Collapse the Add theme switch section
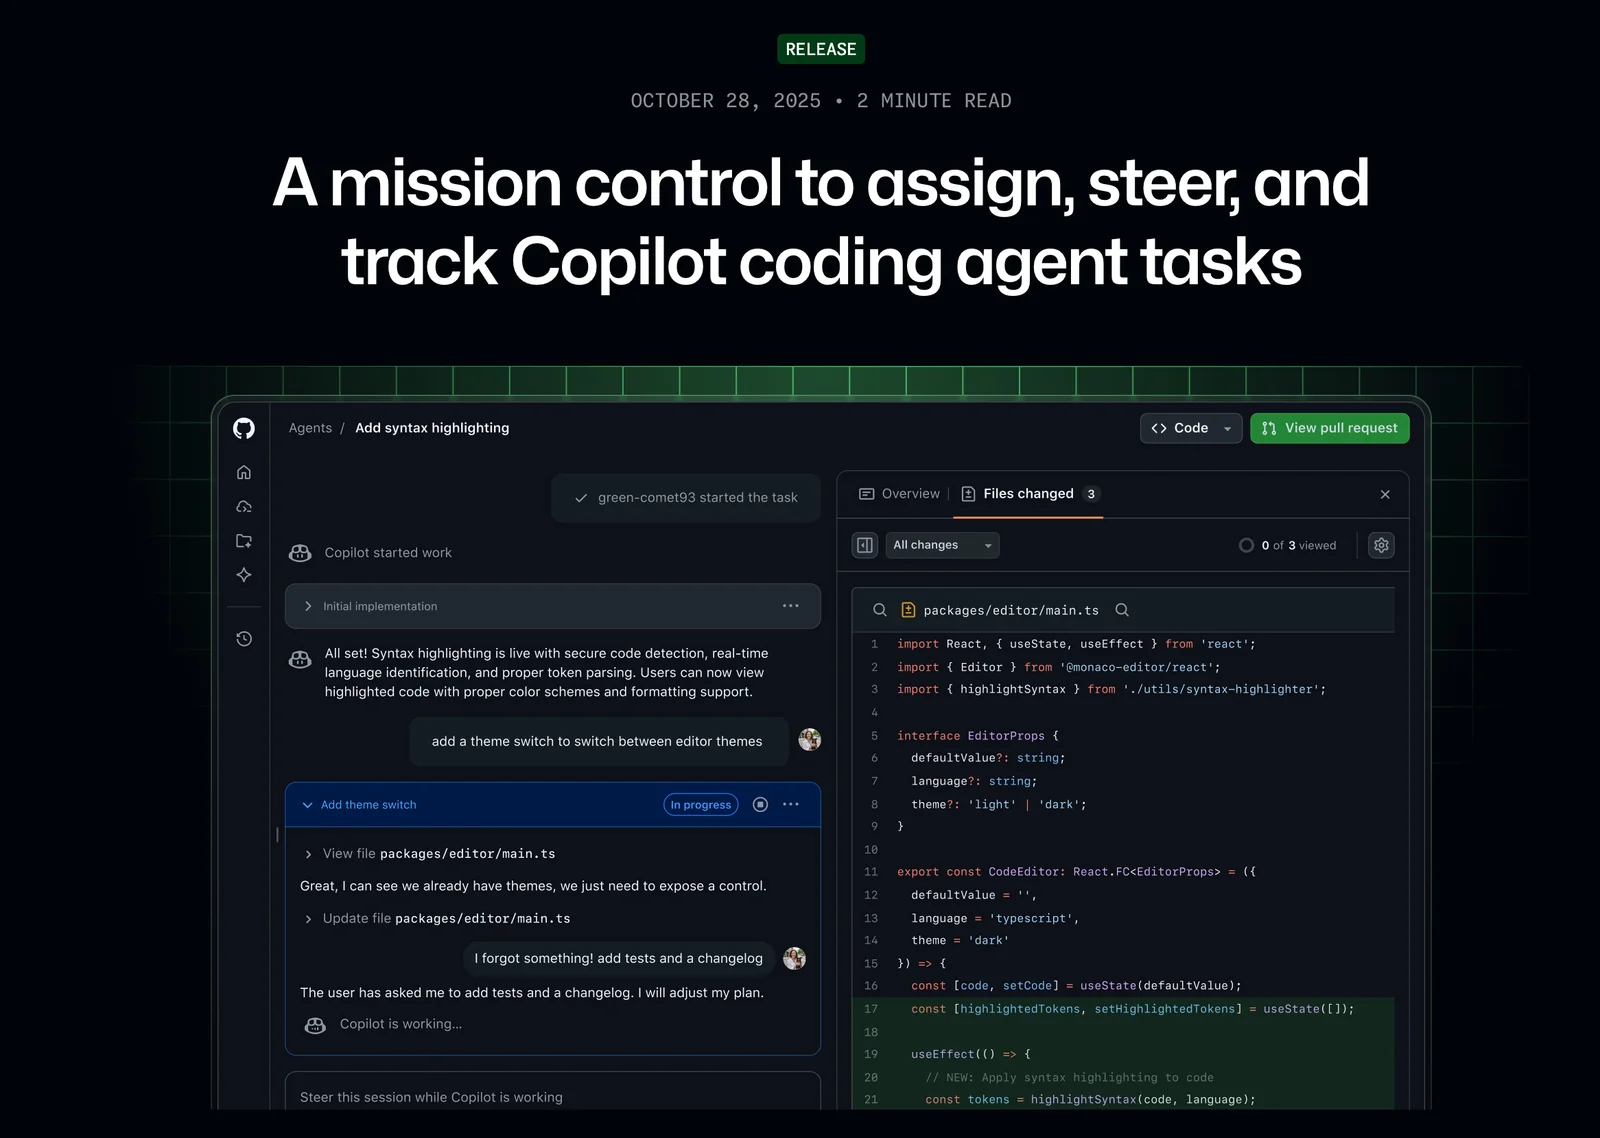Screen dimensions: 1600x1138 click(x=308, y=805)
